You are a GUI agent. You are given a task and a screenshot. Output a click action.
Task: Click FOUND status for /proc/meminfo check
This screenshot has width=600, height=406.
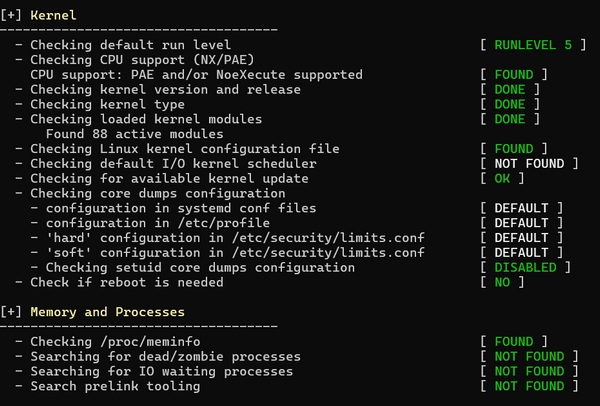(513, 342)
